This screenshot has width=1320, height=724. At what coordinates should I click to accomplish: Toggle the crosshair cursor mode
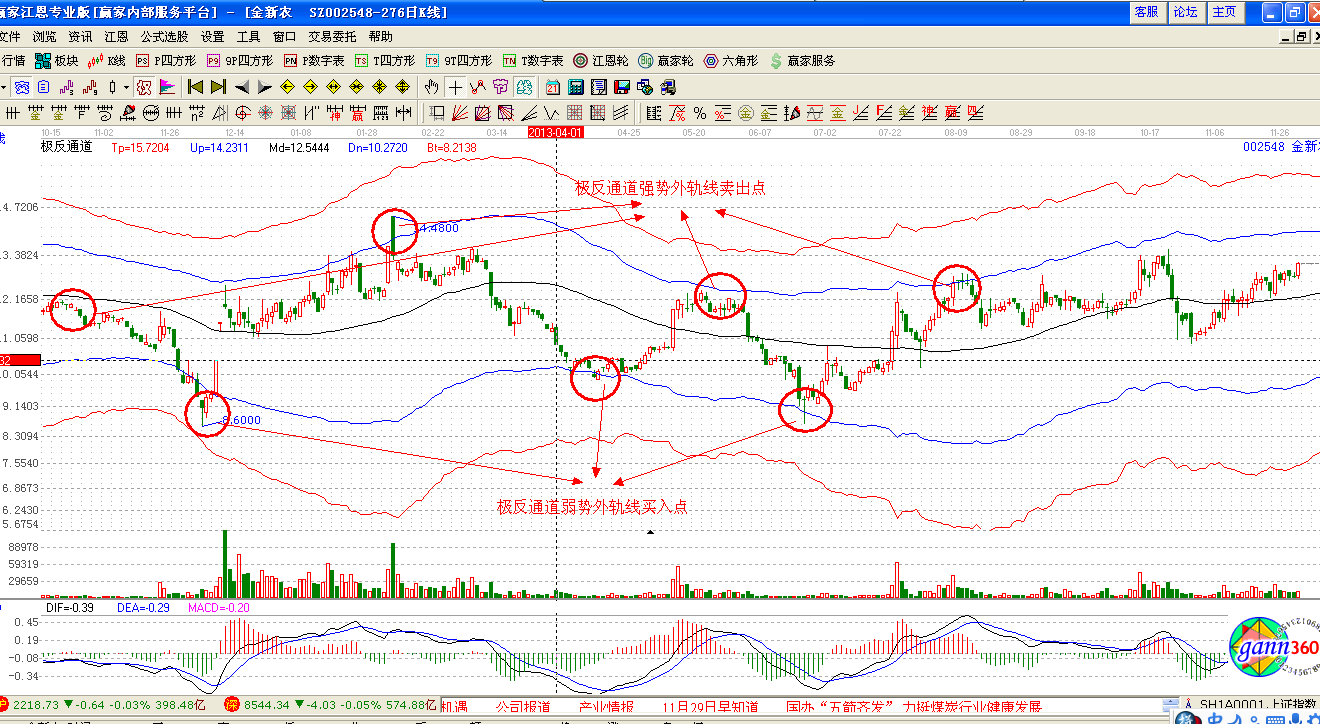456,86
